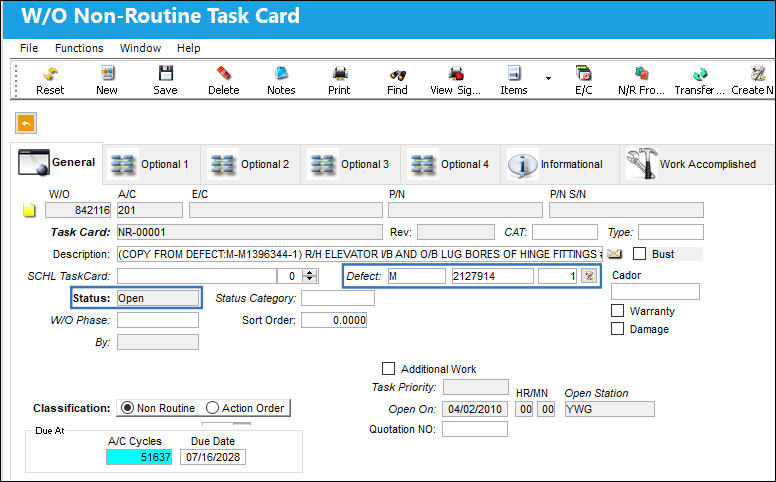Click the yellow note icon beside W/O
Viewport: 776px width, 482px height.
tap(29, 210)
